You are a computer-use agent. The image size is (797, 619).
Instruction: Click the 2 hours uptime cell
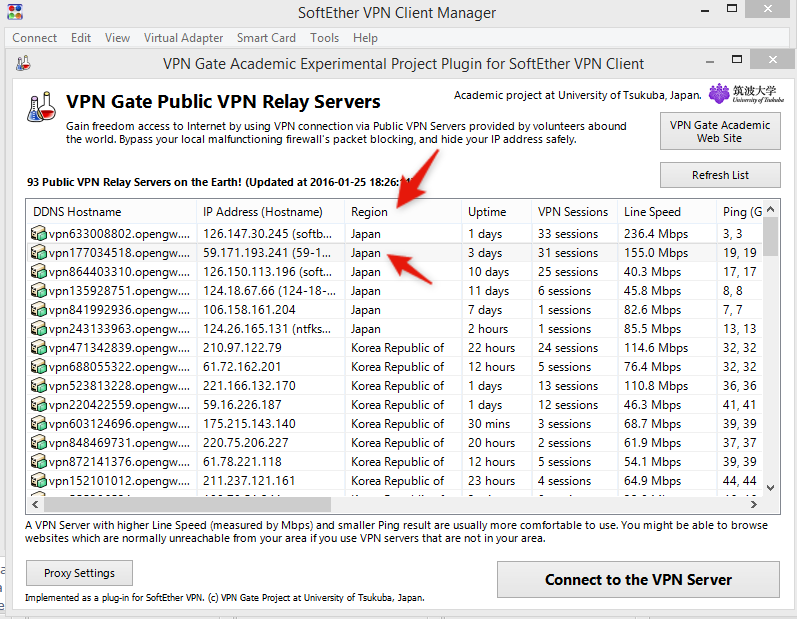(488, 329)
